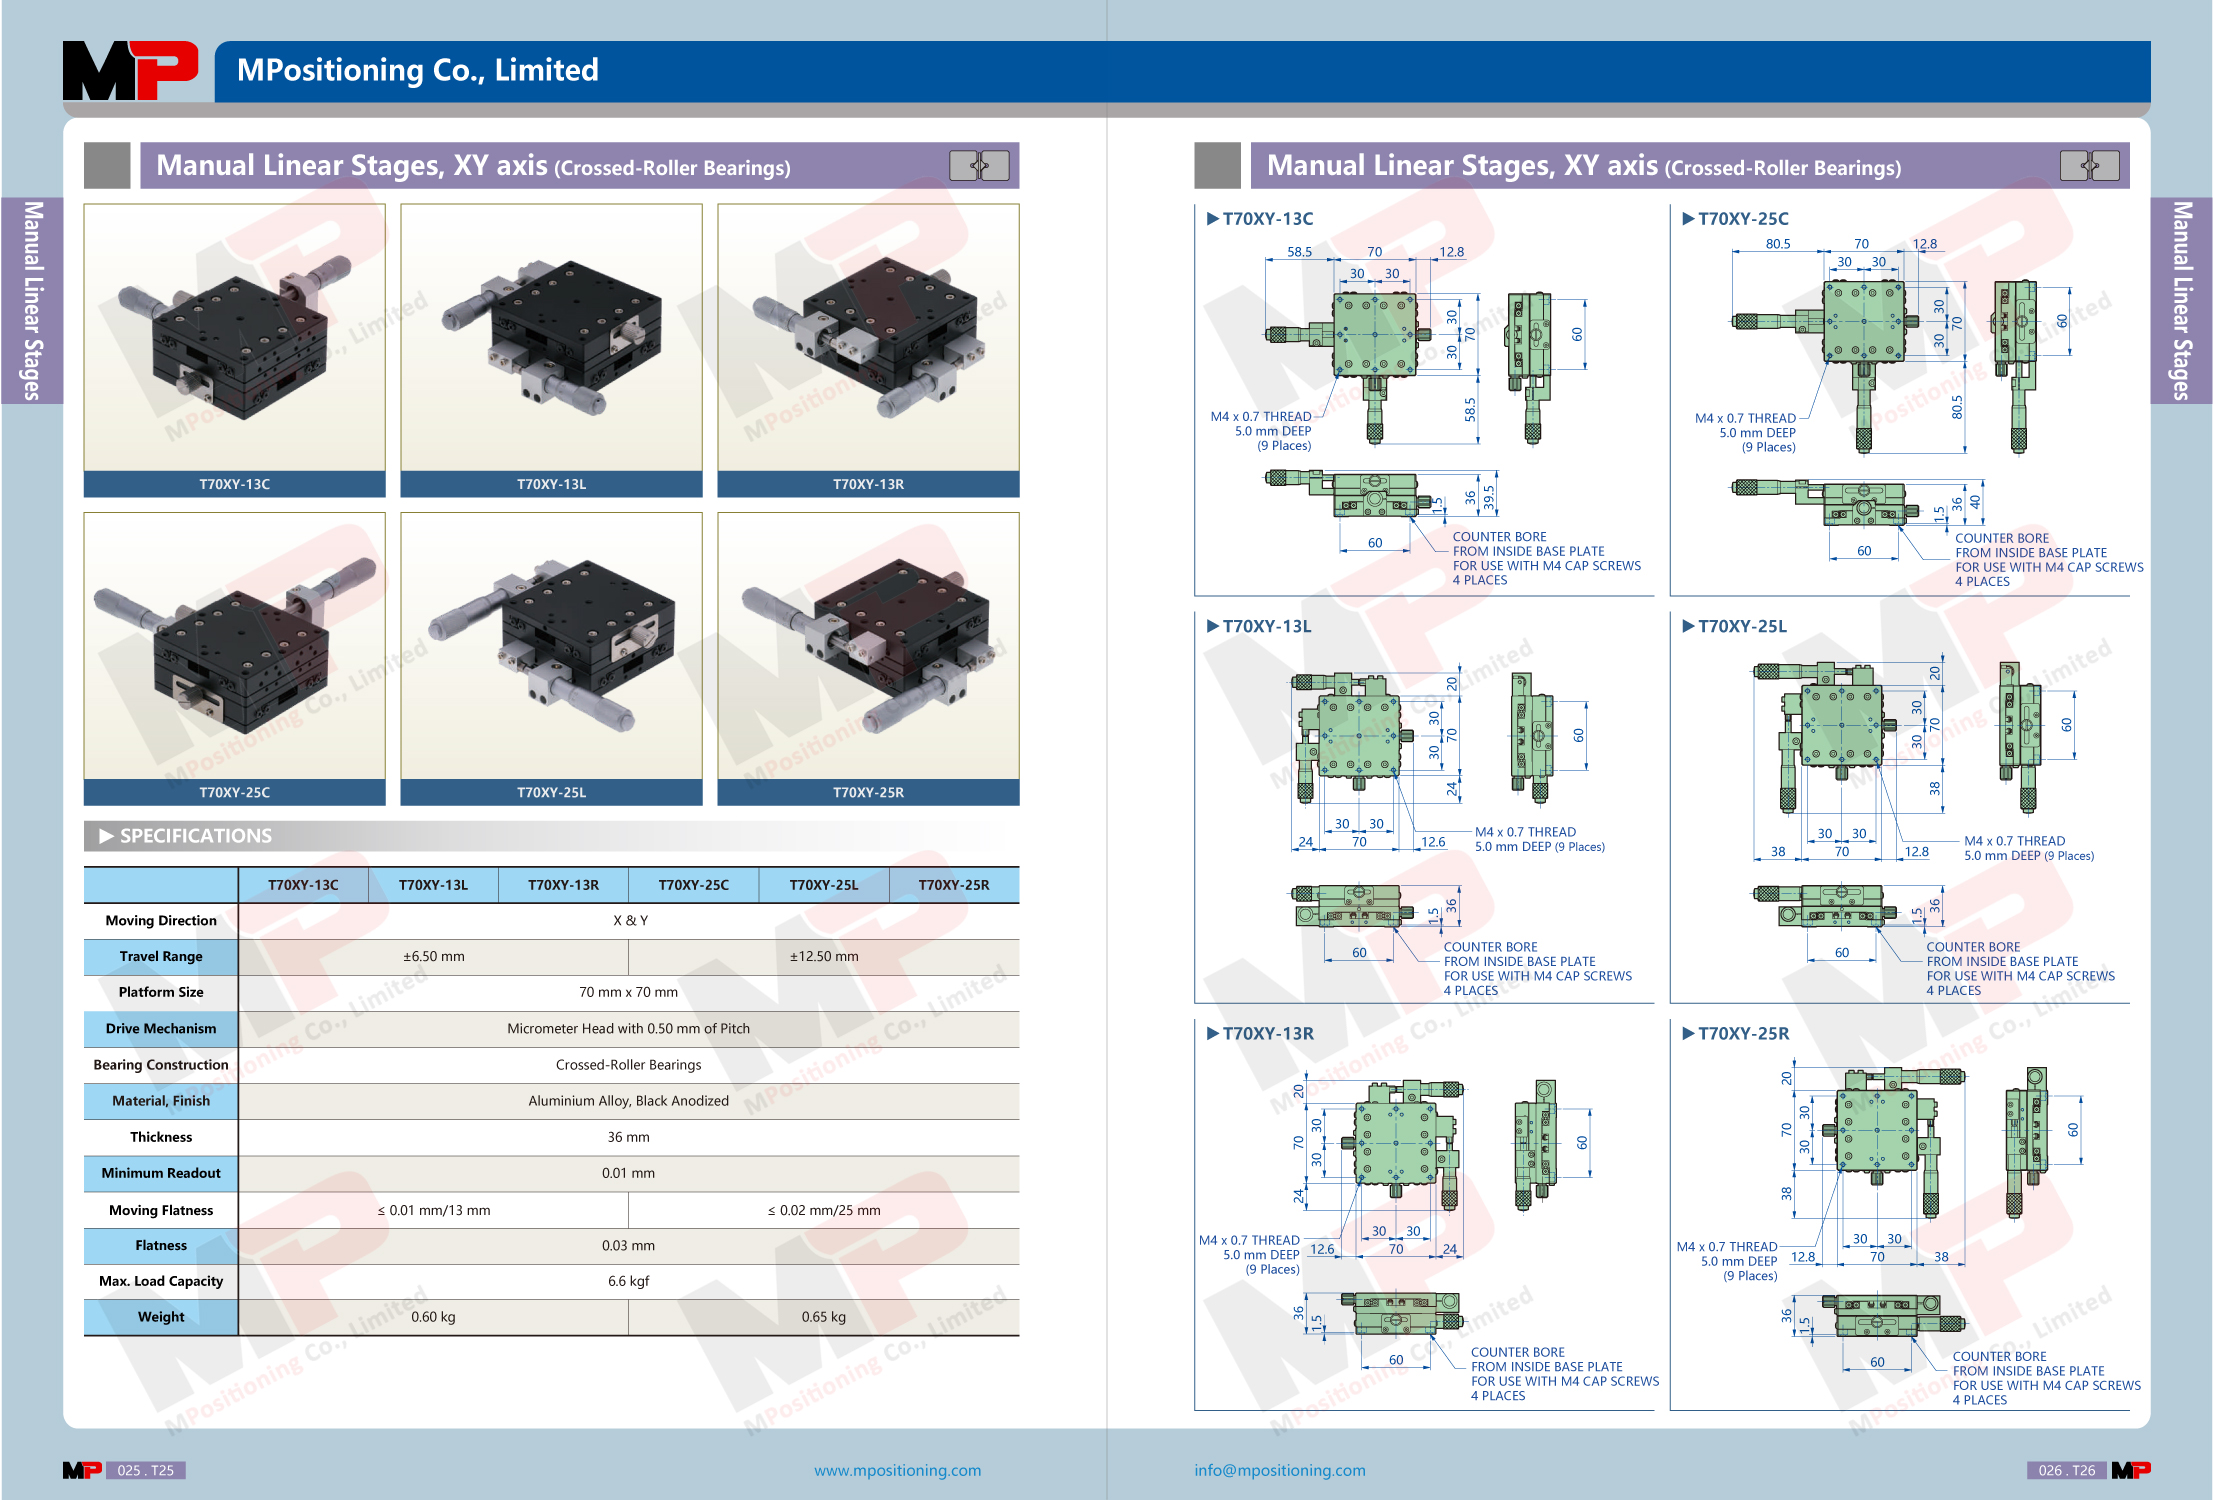This screenshot has height=1500, width=2213.
Task: Click the Moving Flatness row label
Action: click(161, 1210)
